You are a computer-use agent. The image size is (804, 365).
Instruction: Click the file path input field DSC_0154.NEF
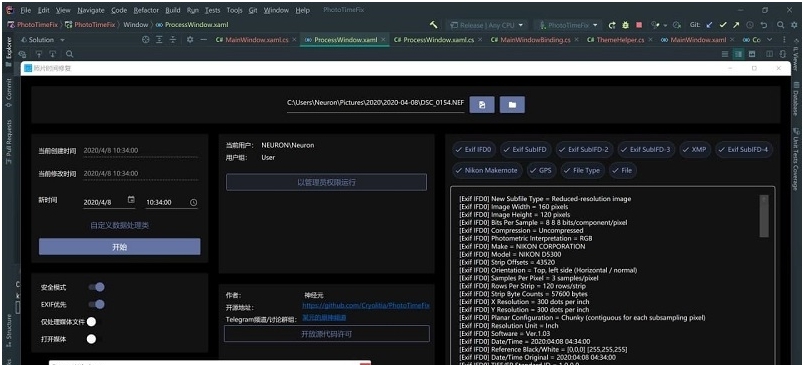click(375, 103)
